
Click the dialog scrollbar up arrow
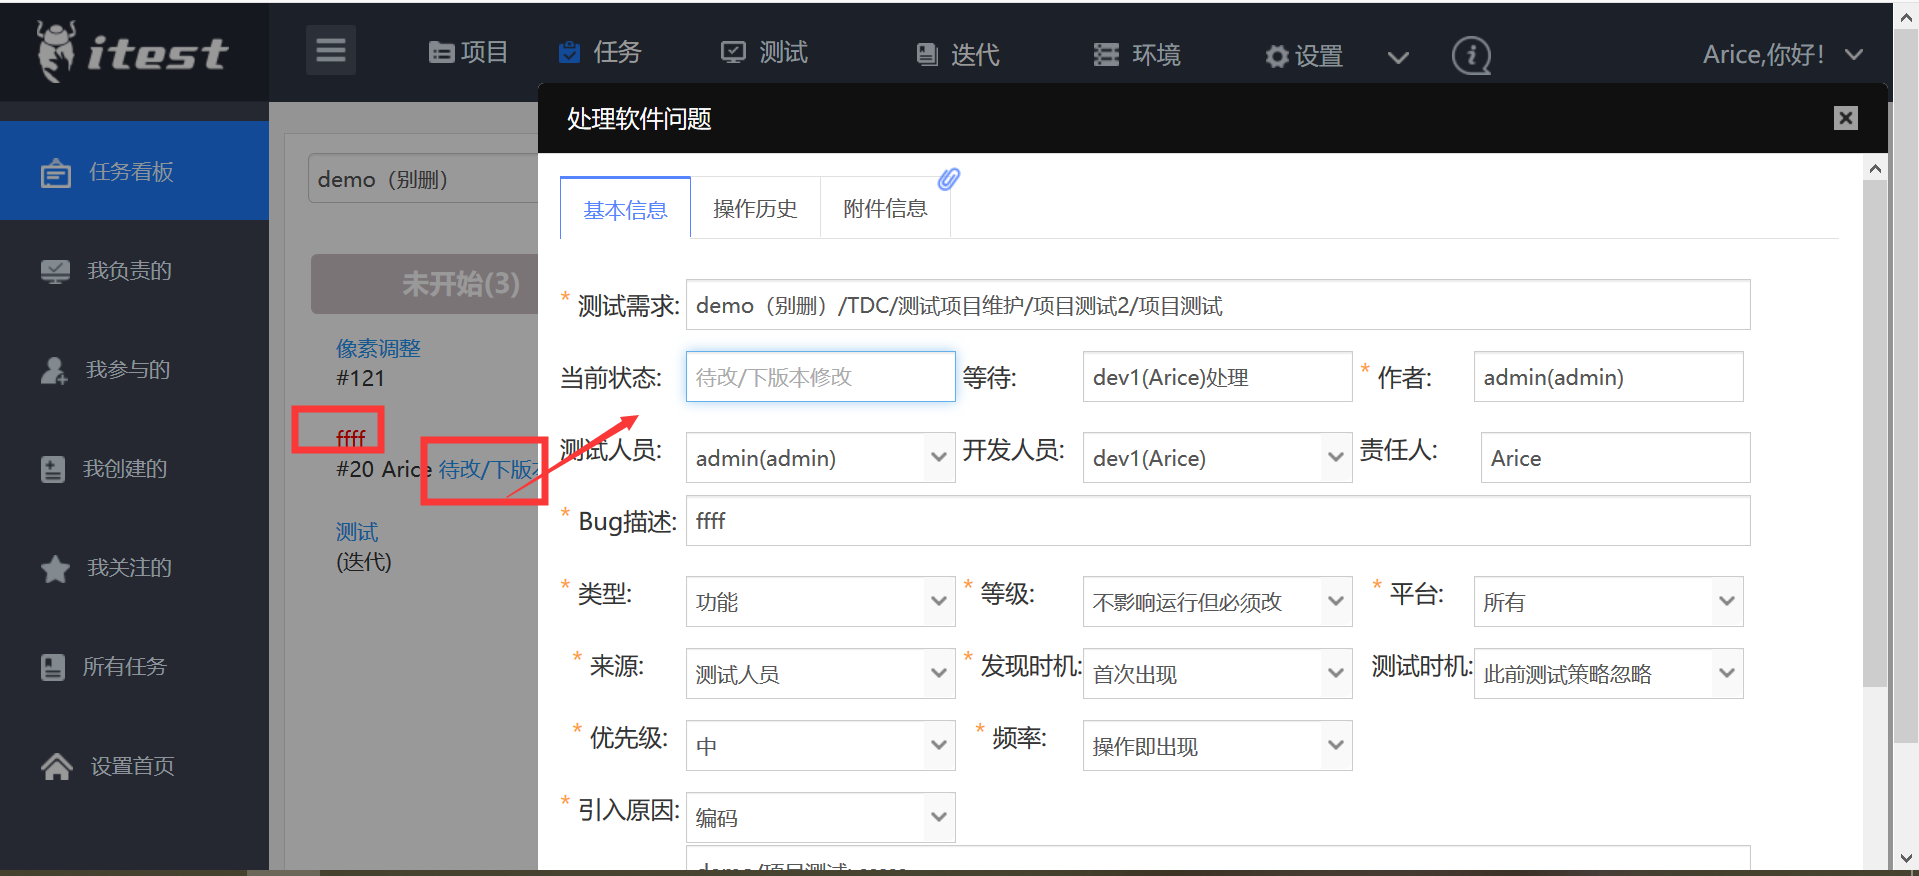point(1875,168)
